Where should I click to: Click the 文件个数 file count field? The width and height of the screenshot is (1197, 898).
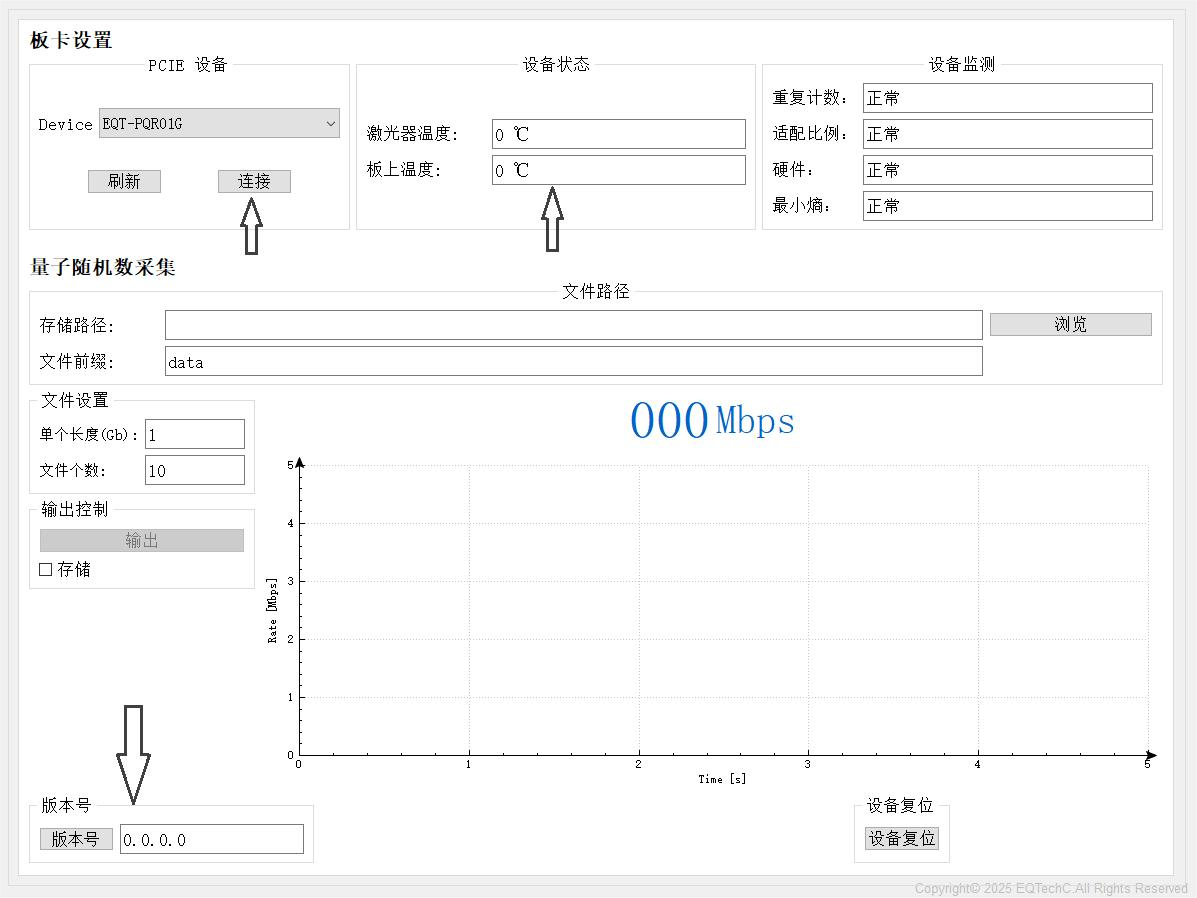point(195,470)
